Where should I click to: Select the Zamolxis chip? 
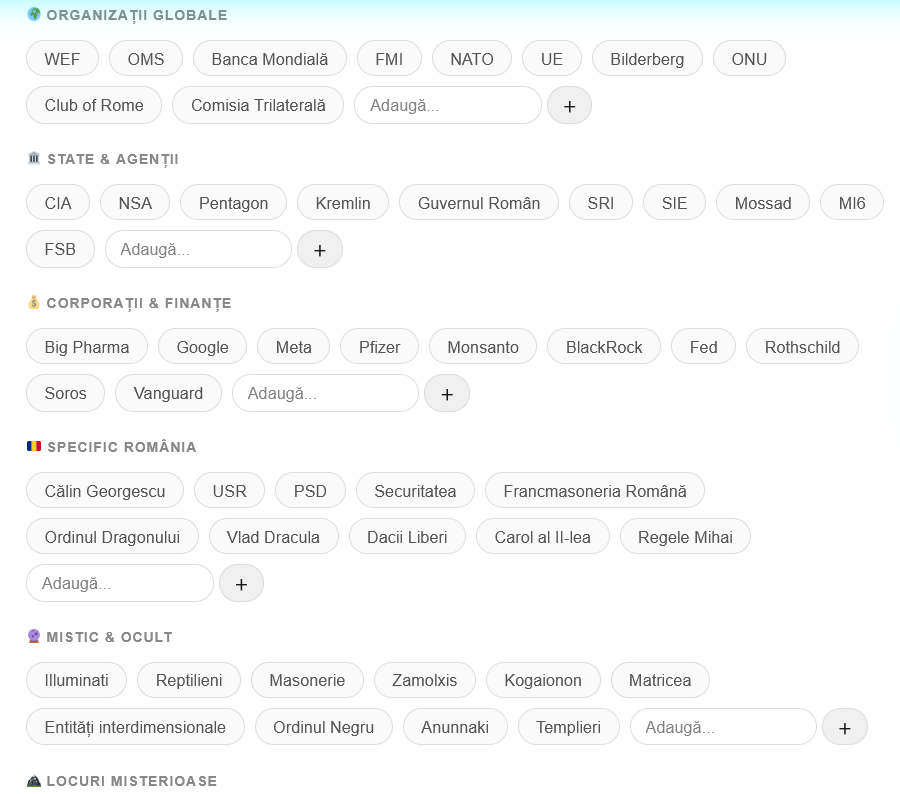point(424,680)
